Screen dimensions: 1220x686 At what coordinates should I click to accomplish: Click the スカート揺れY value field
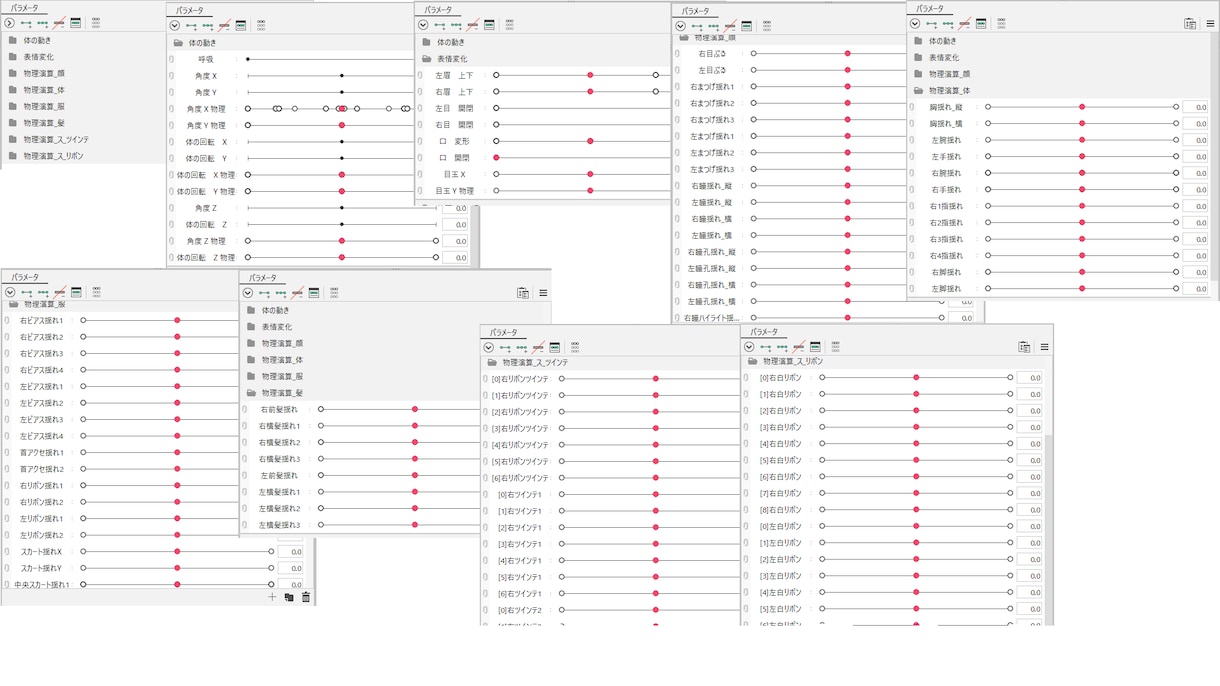pos(290,568)
